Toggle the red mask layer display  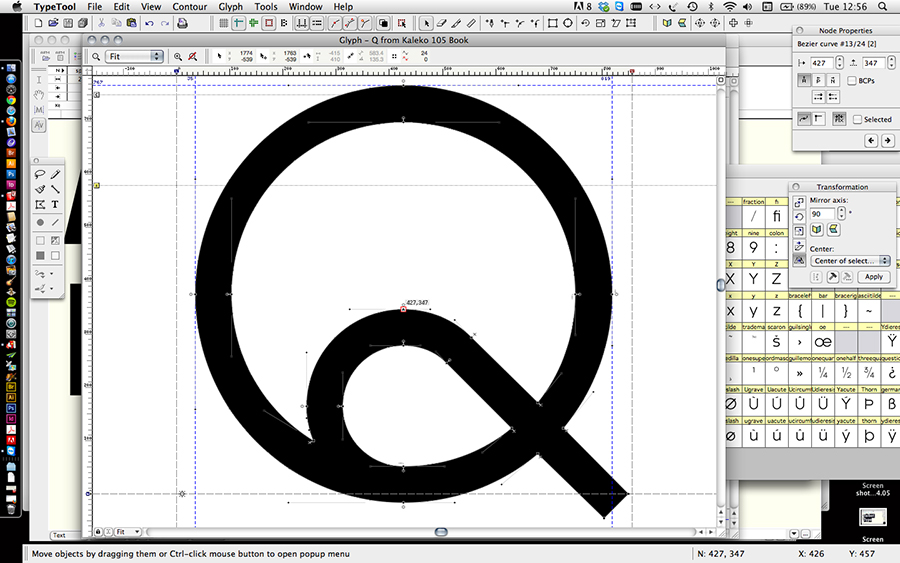coord(269,23)
